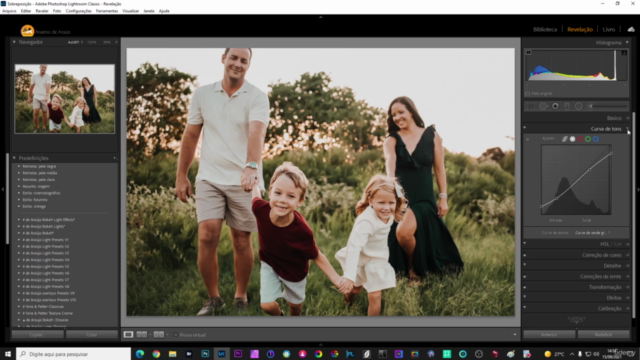Image resolution: width=640 pixels, height=360 pixels.
Task: Collapse the Histograma panel
Action: (627, 42)
